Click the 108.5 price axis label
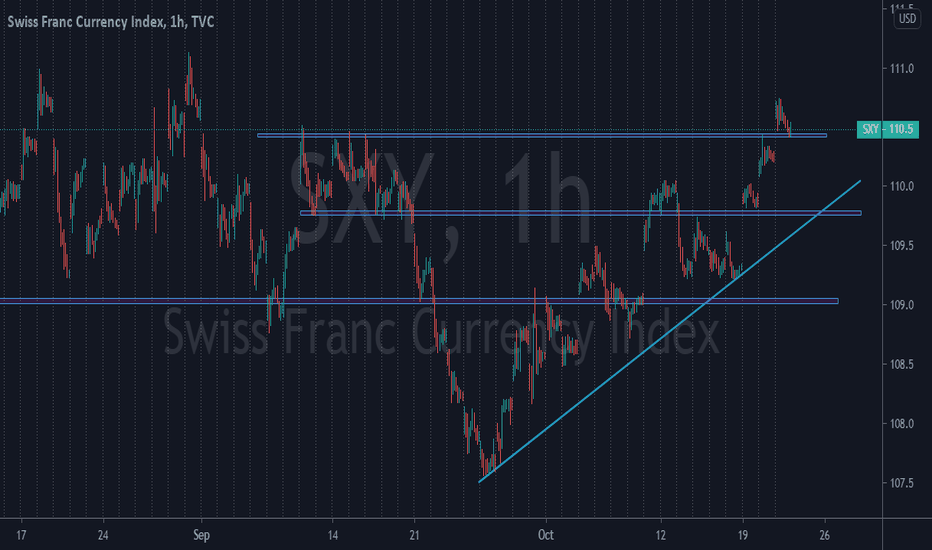 tap(902, 364)
